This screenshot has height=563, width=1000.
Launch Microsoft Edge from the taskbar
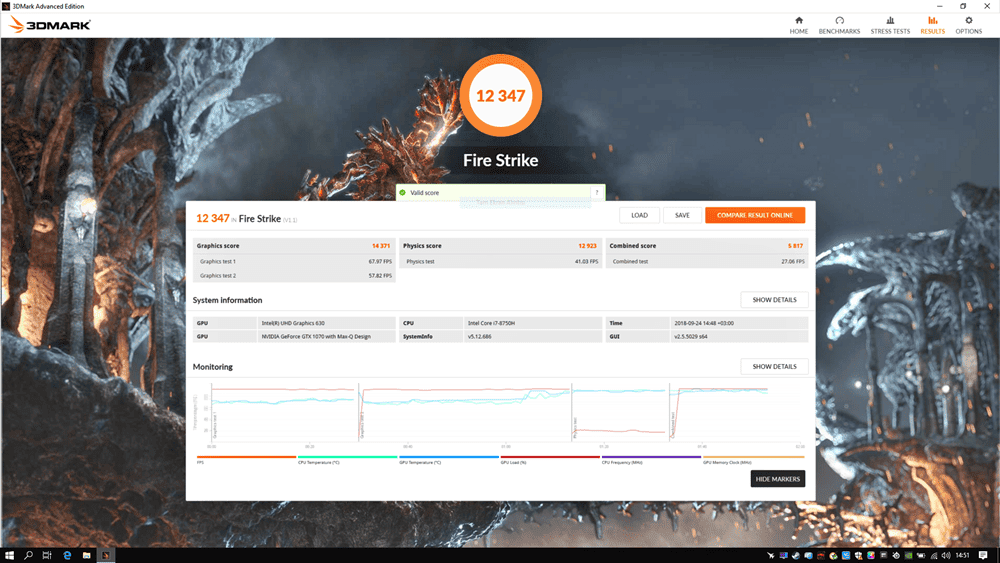tap(67, 555)
